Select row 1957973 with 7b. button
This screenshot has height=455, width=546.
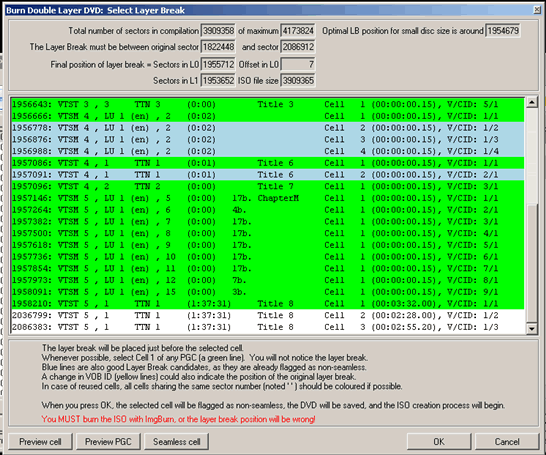(x=268, y=280)
